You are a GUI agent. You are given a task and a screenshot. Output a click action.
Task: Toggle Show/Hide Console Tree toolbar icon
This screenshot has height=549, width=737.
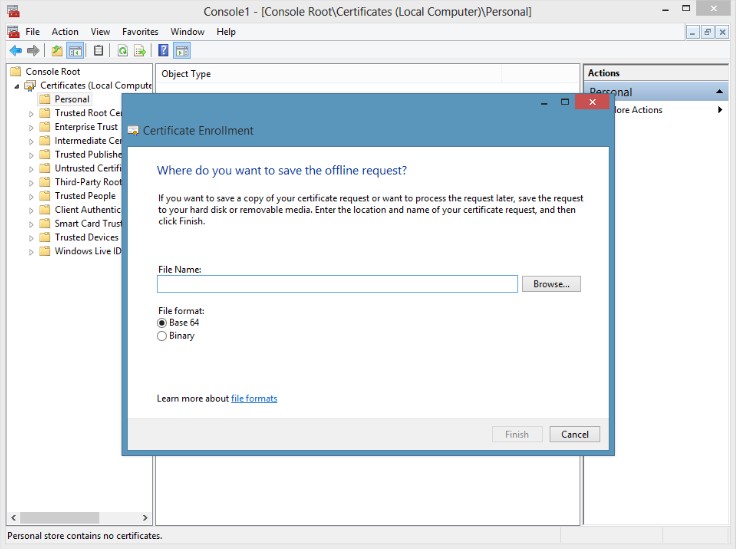pos(75,50)
